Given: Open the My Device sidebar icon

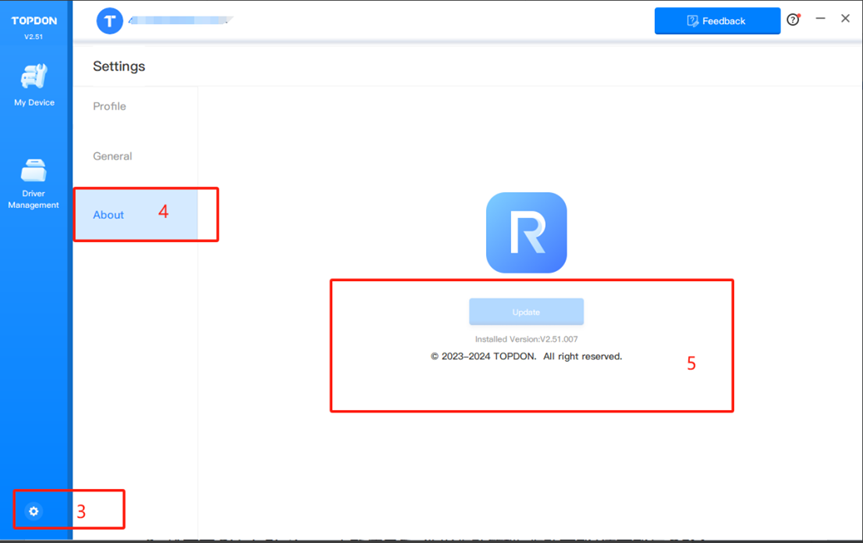Looking at the screenshot, I should [34, 76].
